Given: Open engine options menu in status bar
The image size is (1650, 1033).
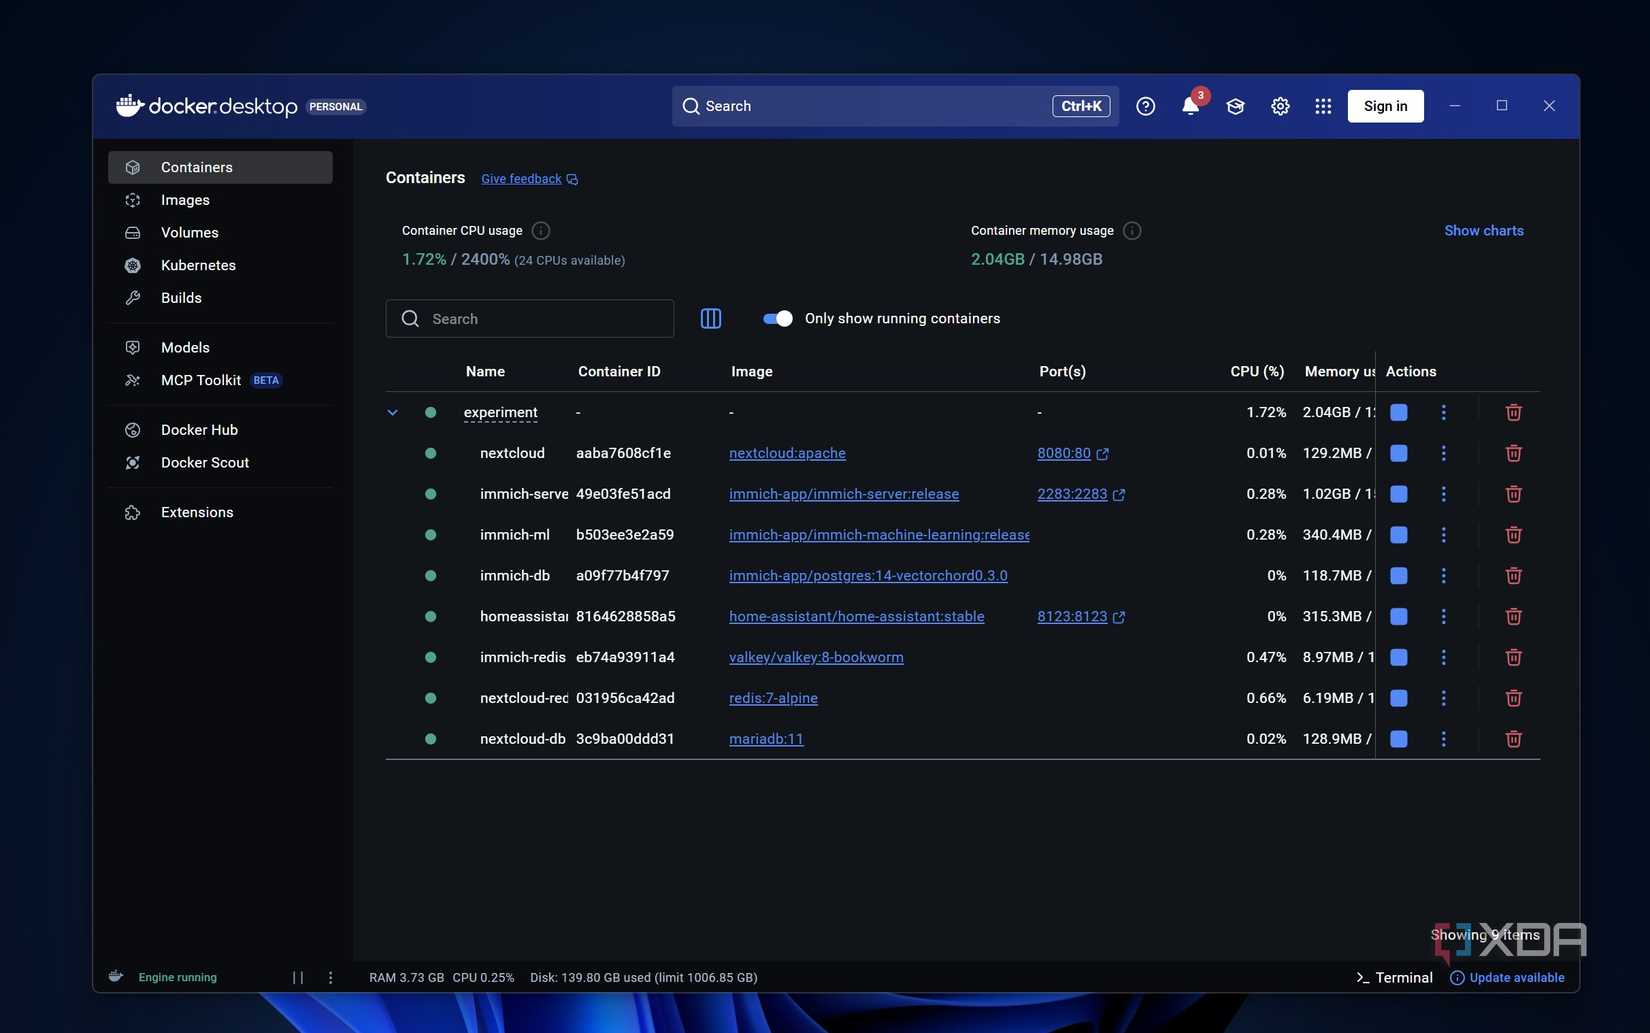Looking at the screenshot, I should 331,978.
